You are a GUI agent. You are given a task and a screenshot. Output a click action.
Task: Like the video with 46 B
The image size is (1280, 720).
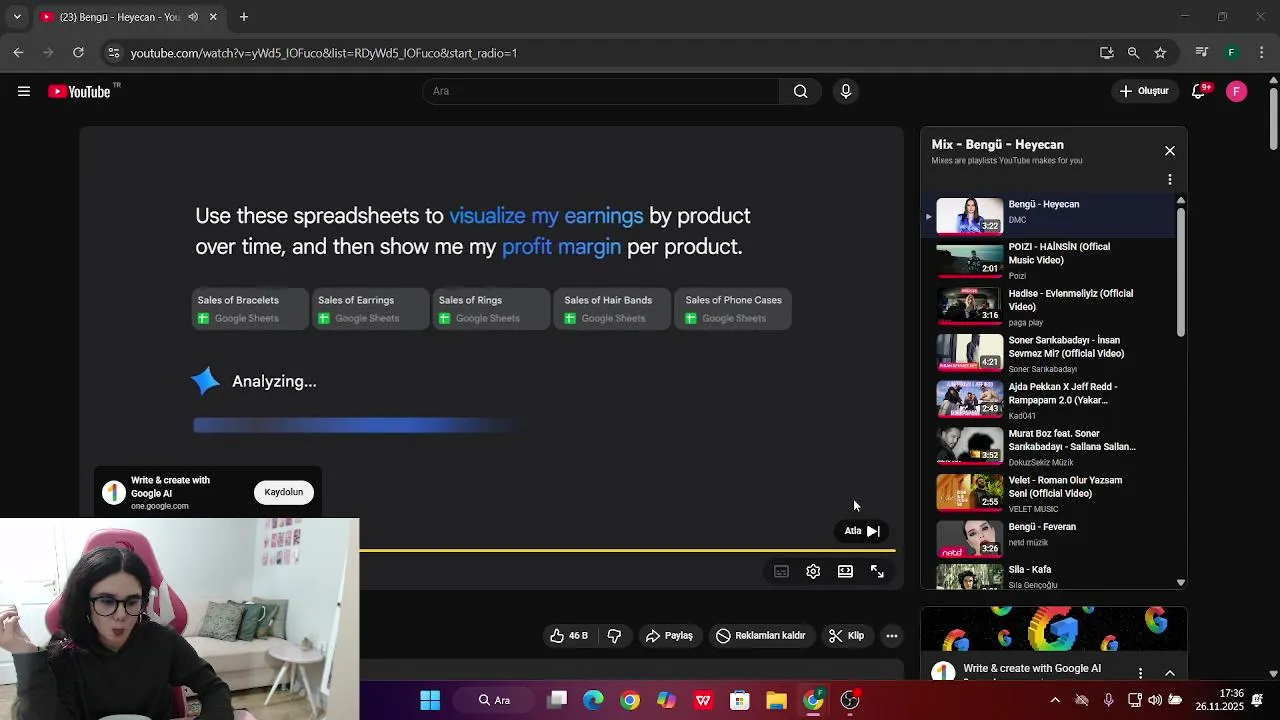point(568,636)
